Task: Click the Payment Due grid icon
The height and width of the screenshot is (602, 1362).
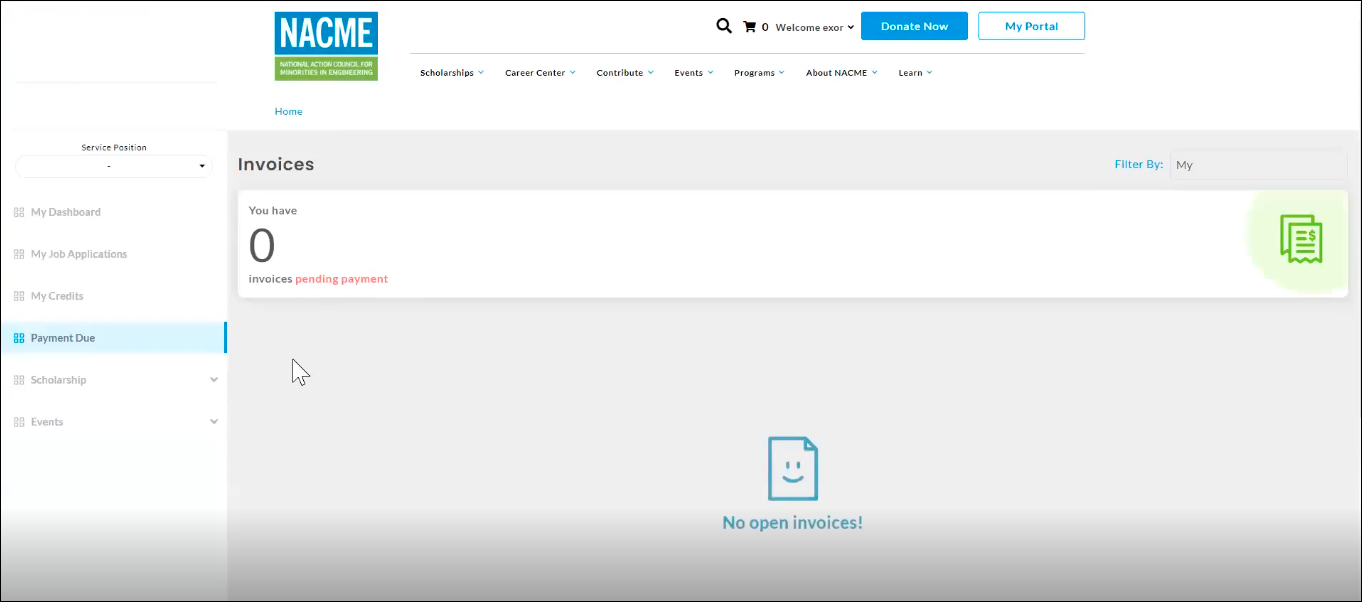Action: point(19,338)
